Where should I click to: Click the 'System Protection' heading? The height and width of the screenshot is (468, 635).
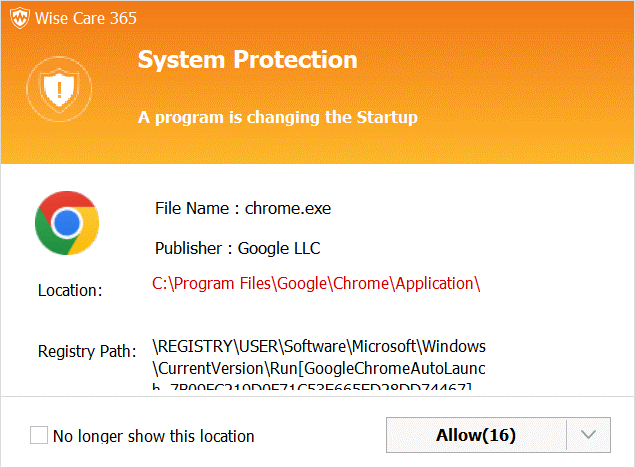point(247,60)
